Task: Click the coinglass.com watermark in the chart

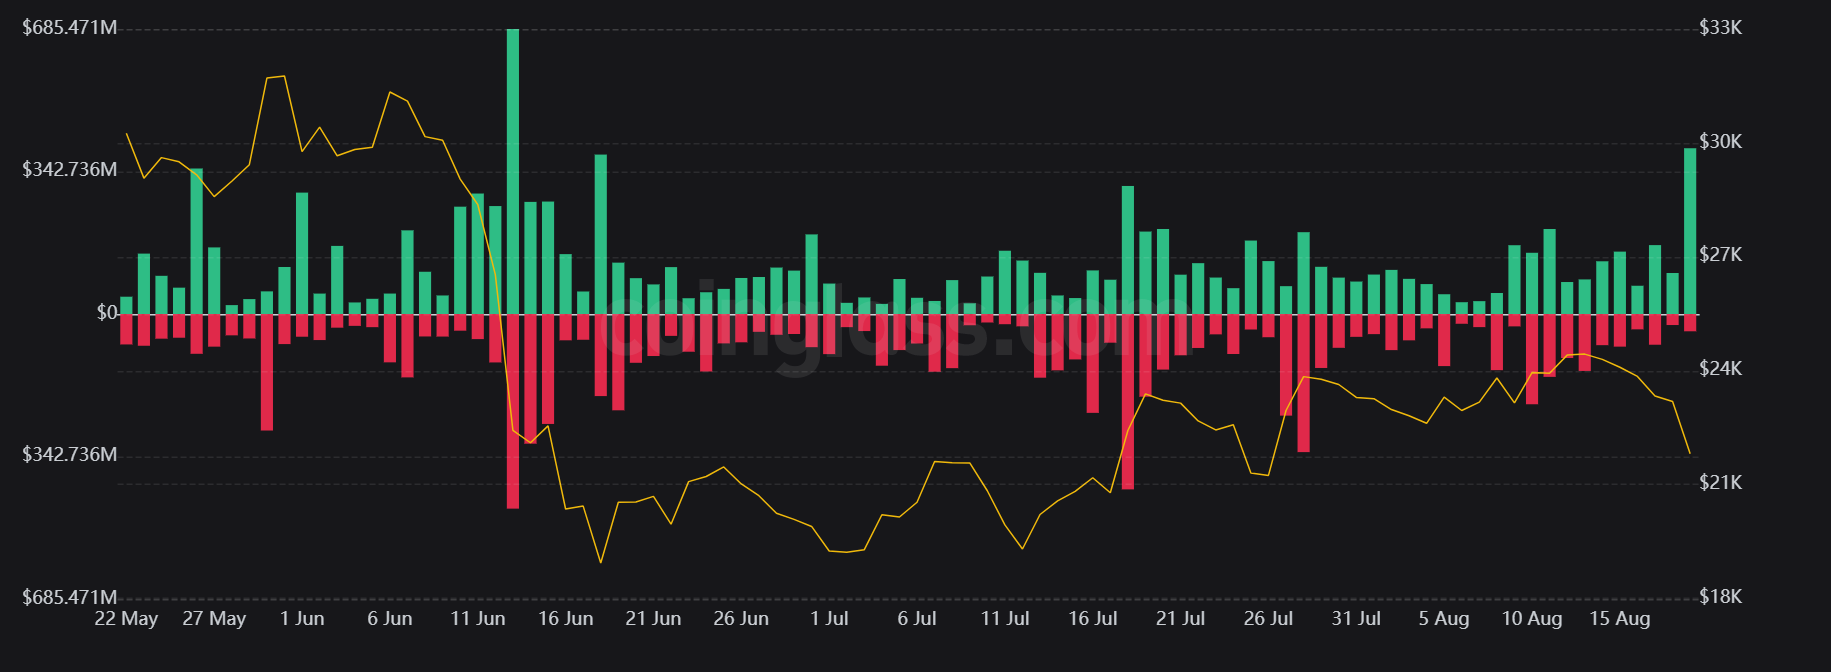Action: [x=900, y=330]
